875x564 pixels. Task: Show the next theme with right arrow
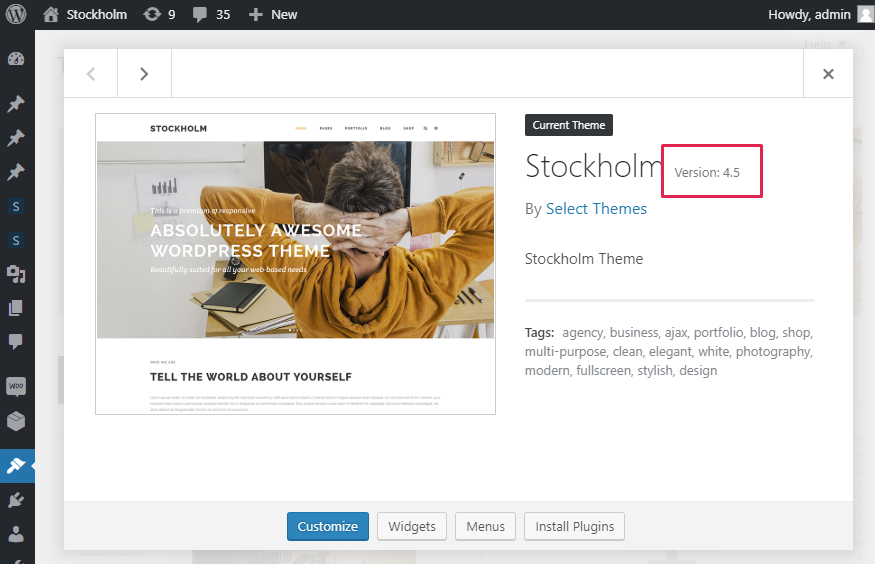[145, 74]
